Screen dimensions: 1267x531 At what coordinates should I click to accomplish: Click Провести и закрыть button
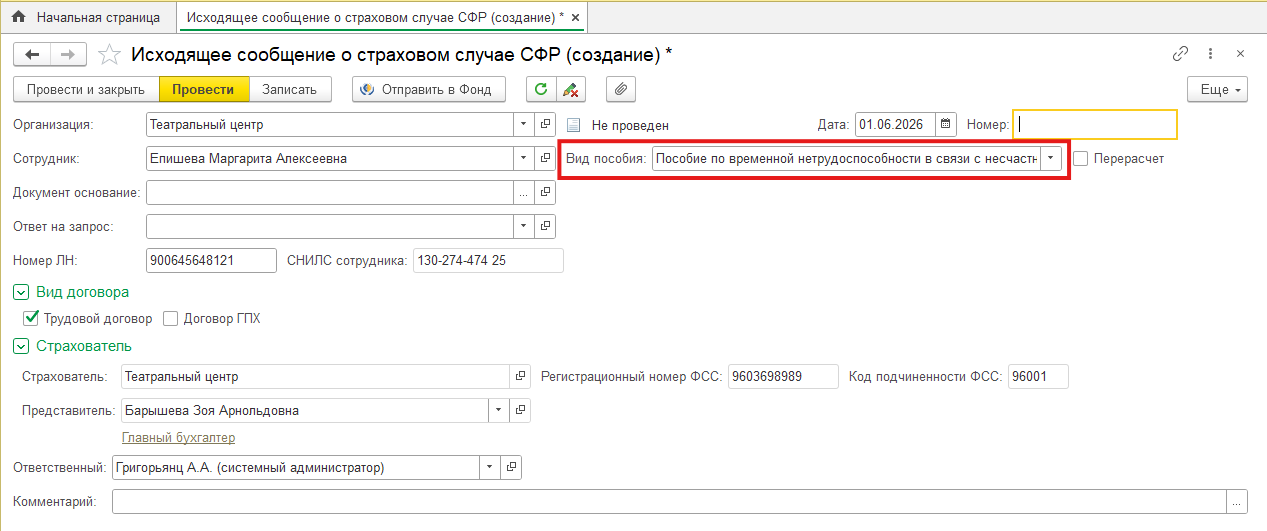tap(86, 89)
